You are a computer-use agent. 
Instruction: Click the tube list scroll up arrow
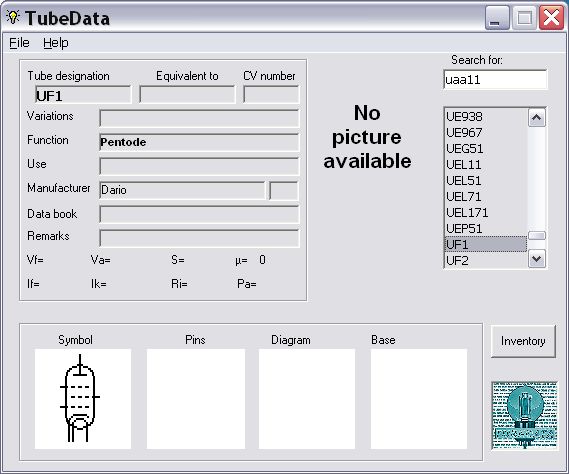pos(537,118)
